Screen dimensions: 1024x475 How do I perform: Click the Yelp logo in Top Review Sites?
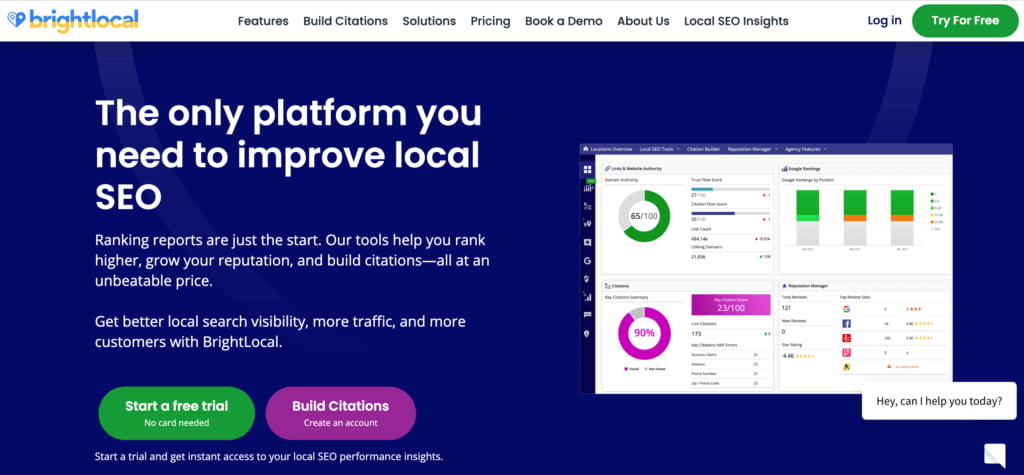pyautogui.click(x=846, y=338)
